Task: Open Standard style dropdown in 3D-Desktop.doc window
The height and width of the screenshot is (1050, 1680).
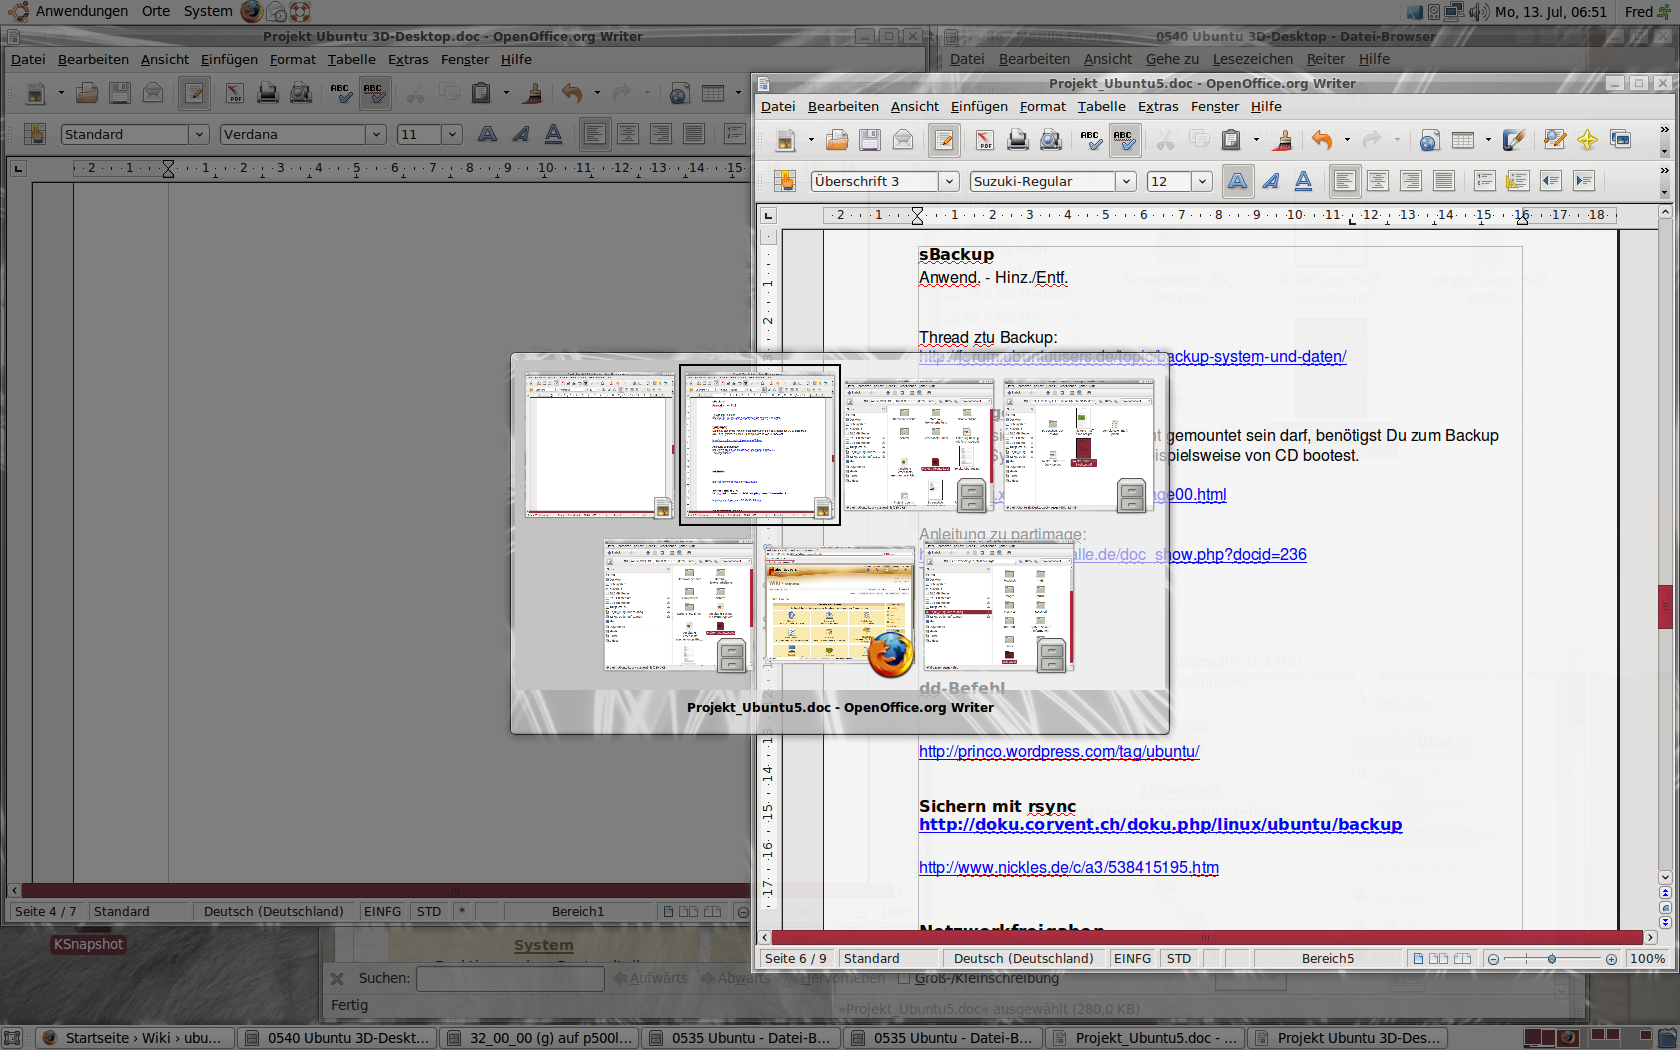Action: (x=199, y=134)
